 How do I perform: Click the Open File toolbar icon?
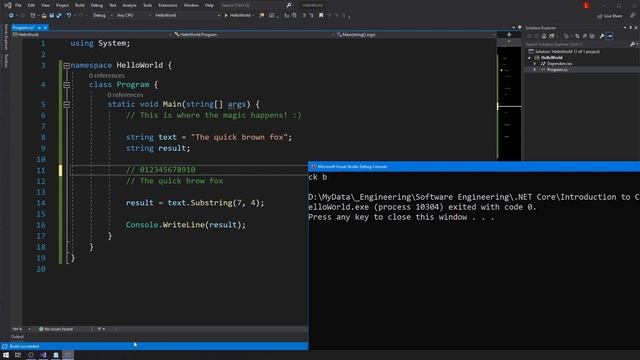(x=44, y=16)
